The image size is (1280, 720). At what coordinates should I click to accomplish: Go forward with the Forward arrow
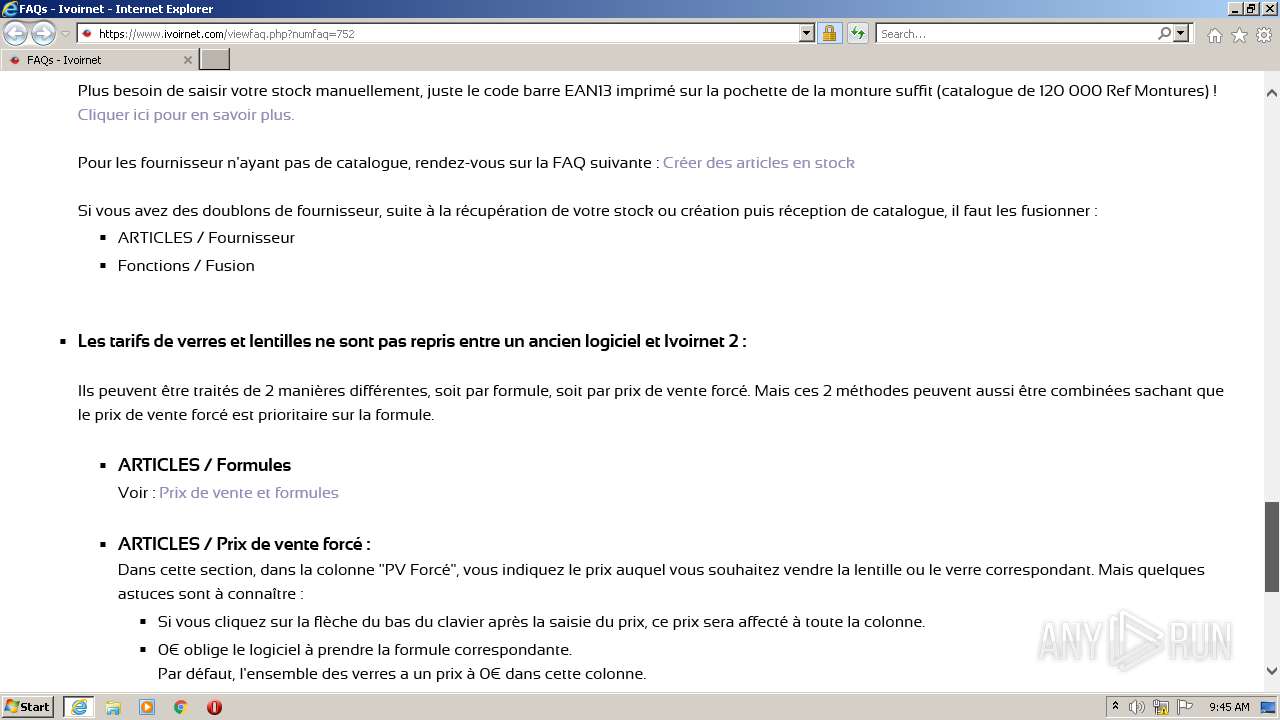click(x=43, y=33)
